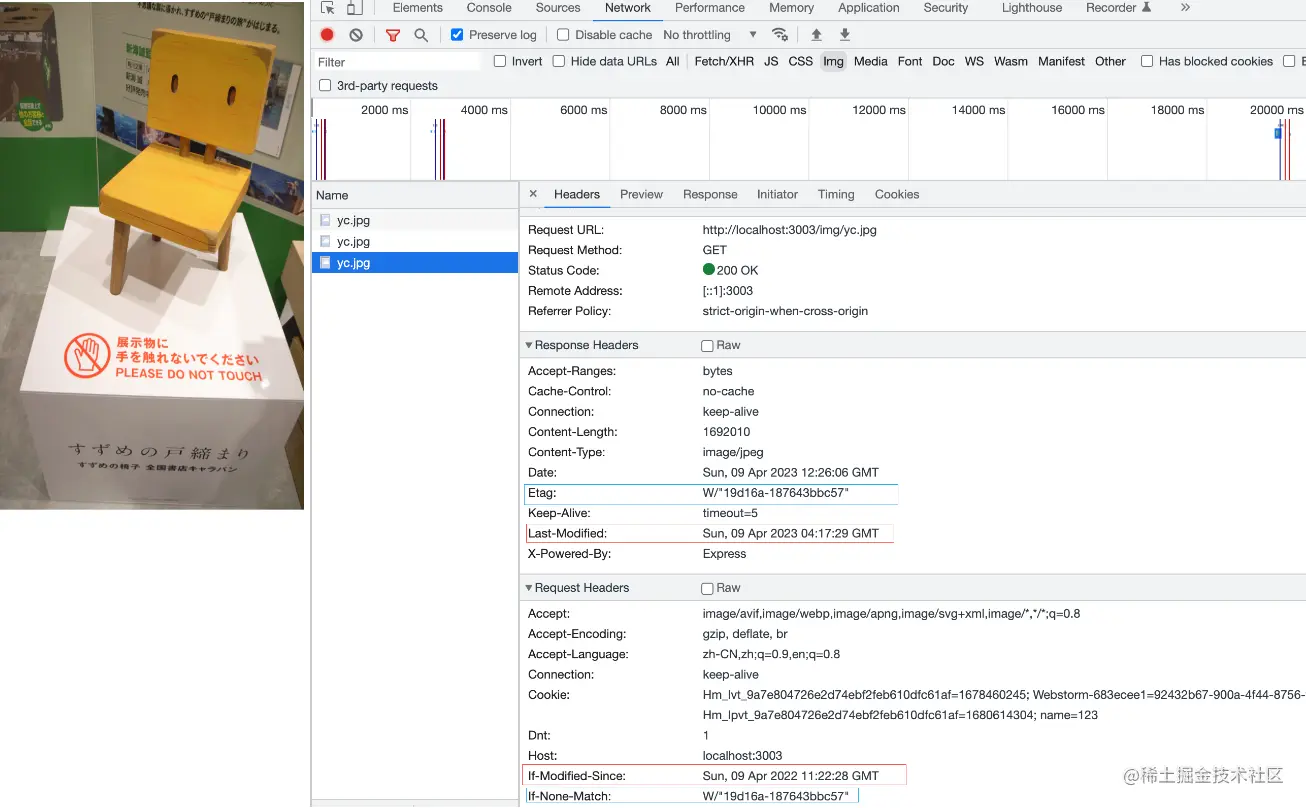Collapse the Response Headers section
Screen dimensions: 1306x808
coord(529,345)
